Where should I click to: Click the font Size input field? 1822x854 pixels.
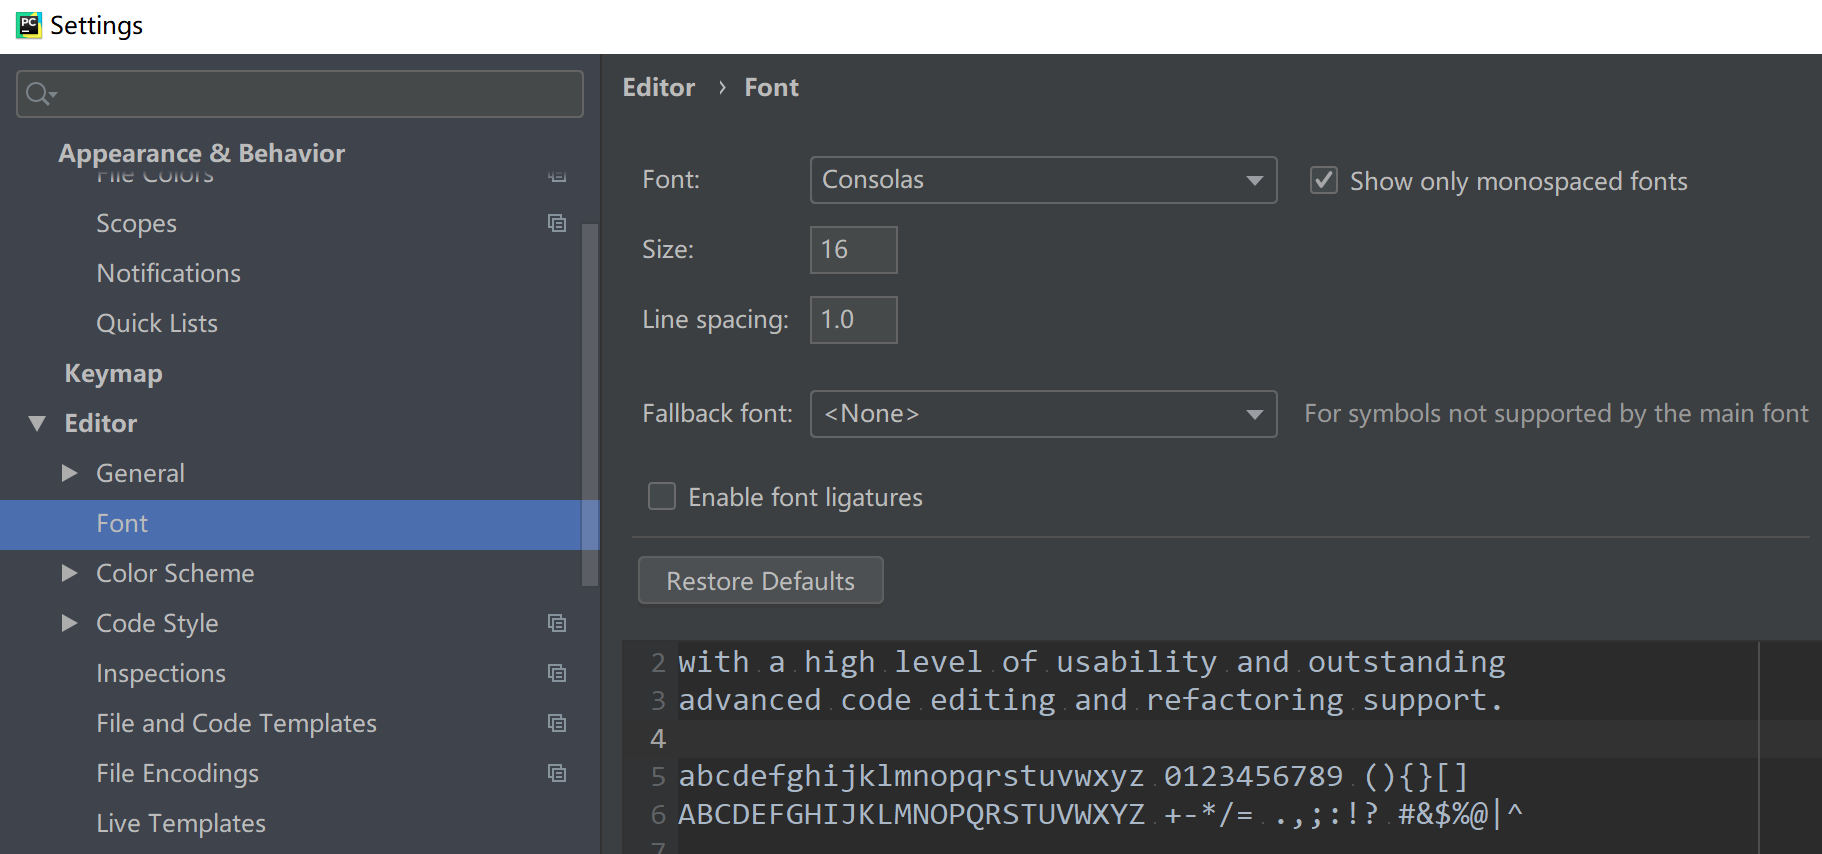pyautogui.click(x=853, y=250)
